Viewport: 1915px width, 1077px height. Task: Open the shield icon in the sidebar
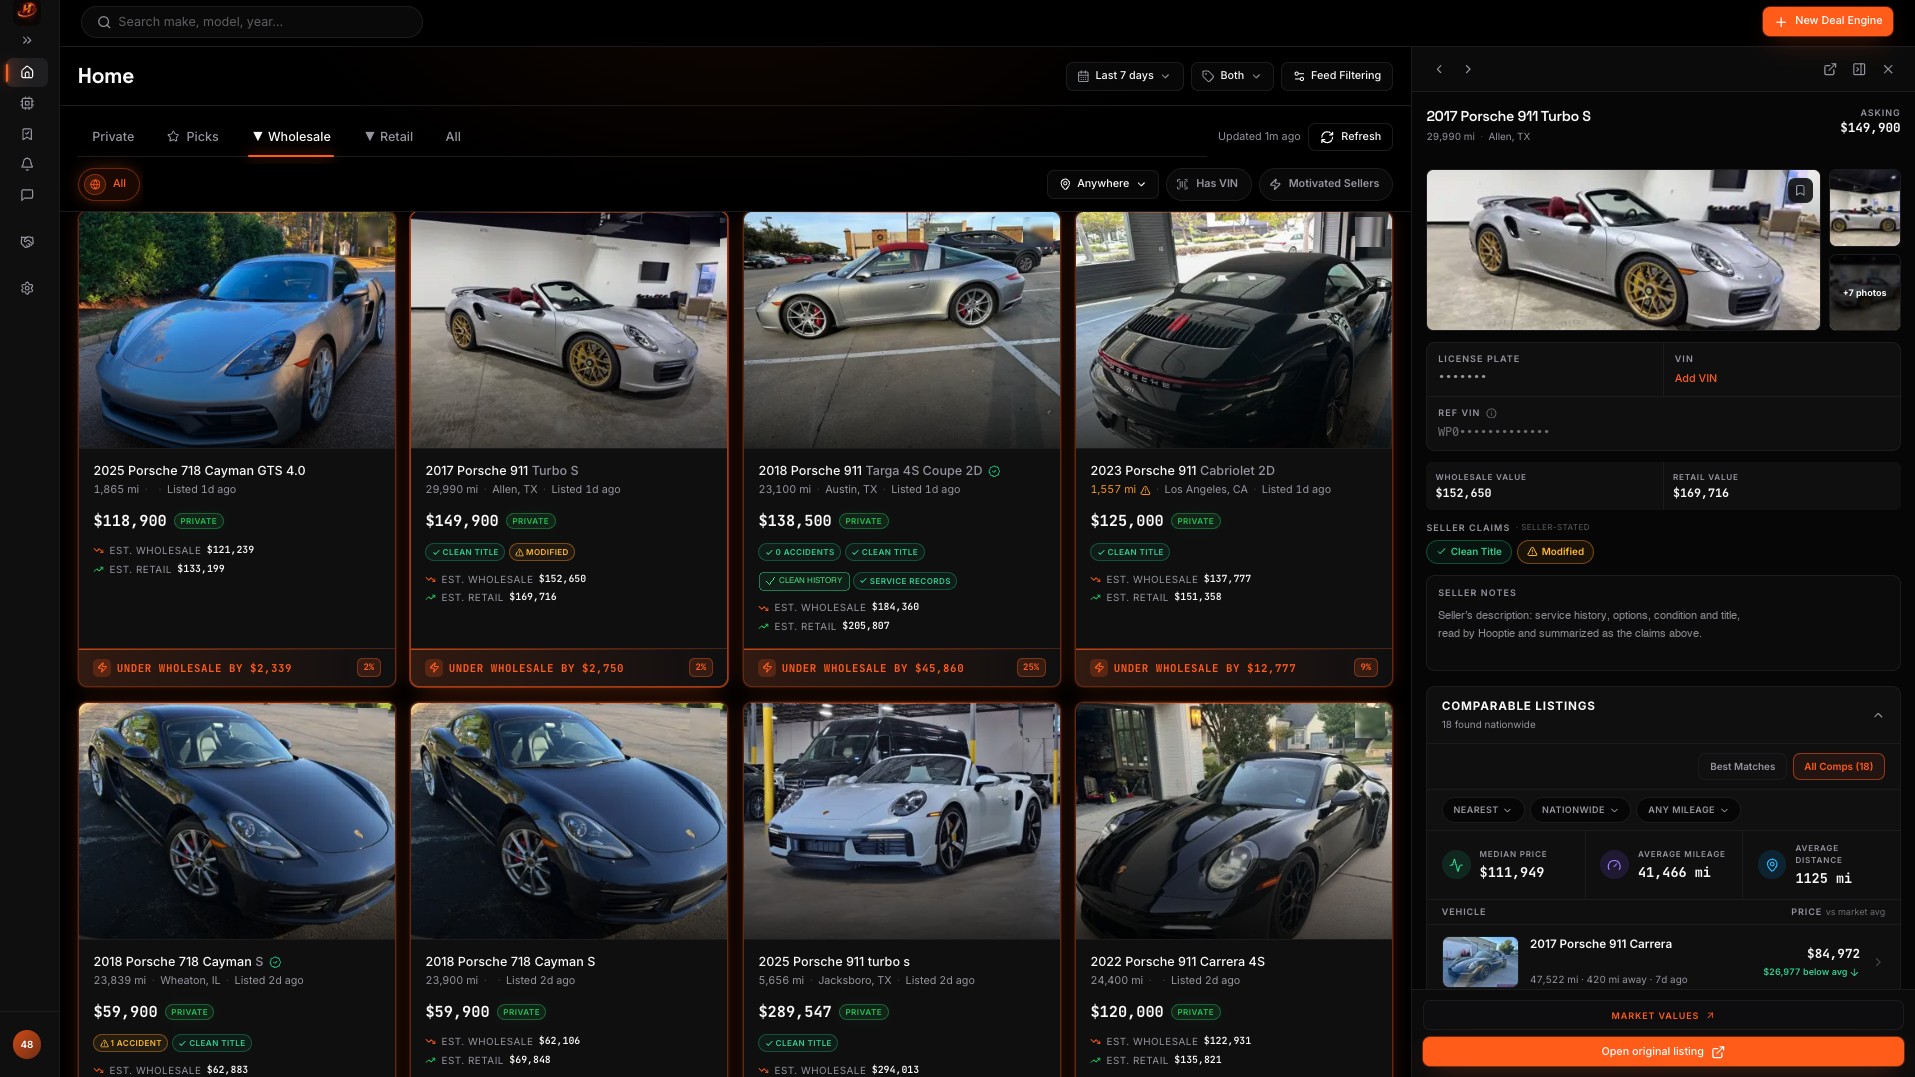point(27,242)
